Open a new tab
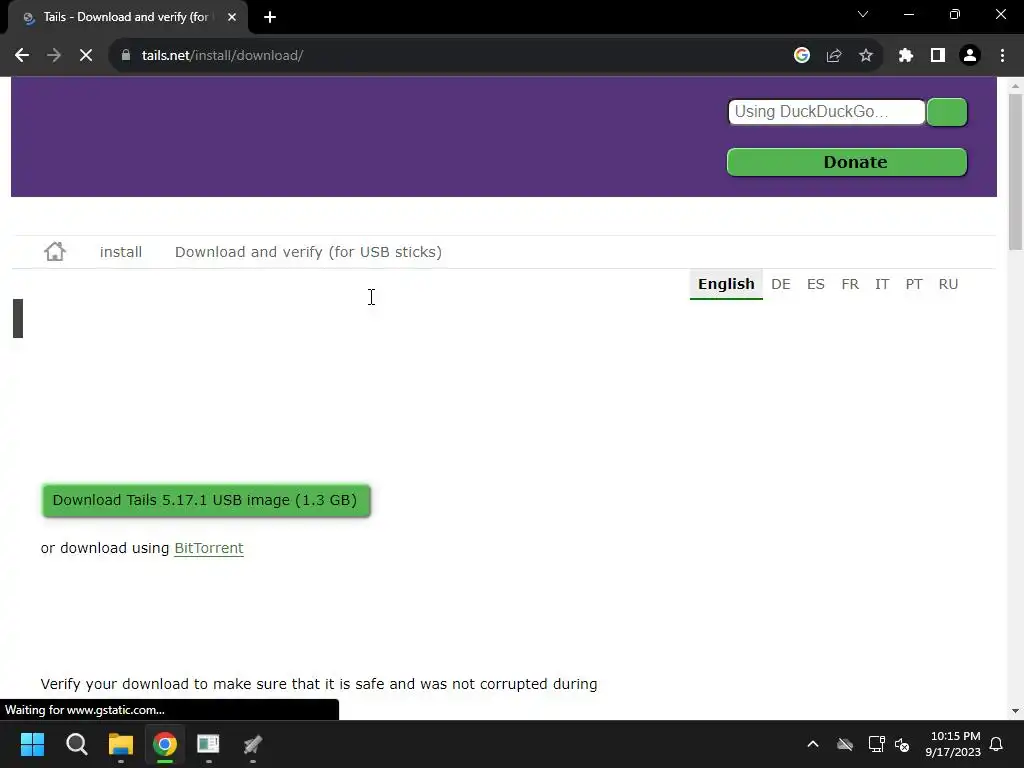The height and width of the screenshot is (768, 1024). [270, 18]
